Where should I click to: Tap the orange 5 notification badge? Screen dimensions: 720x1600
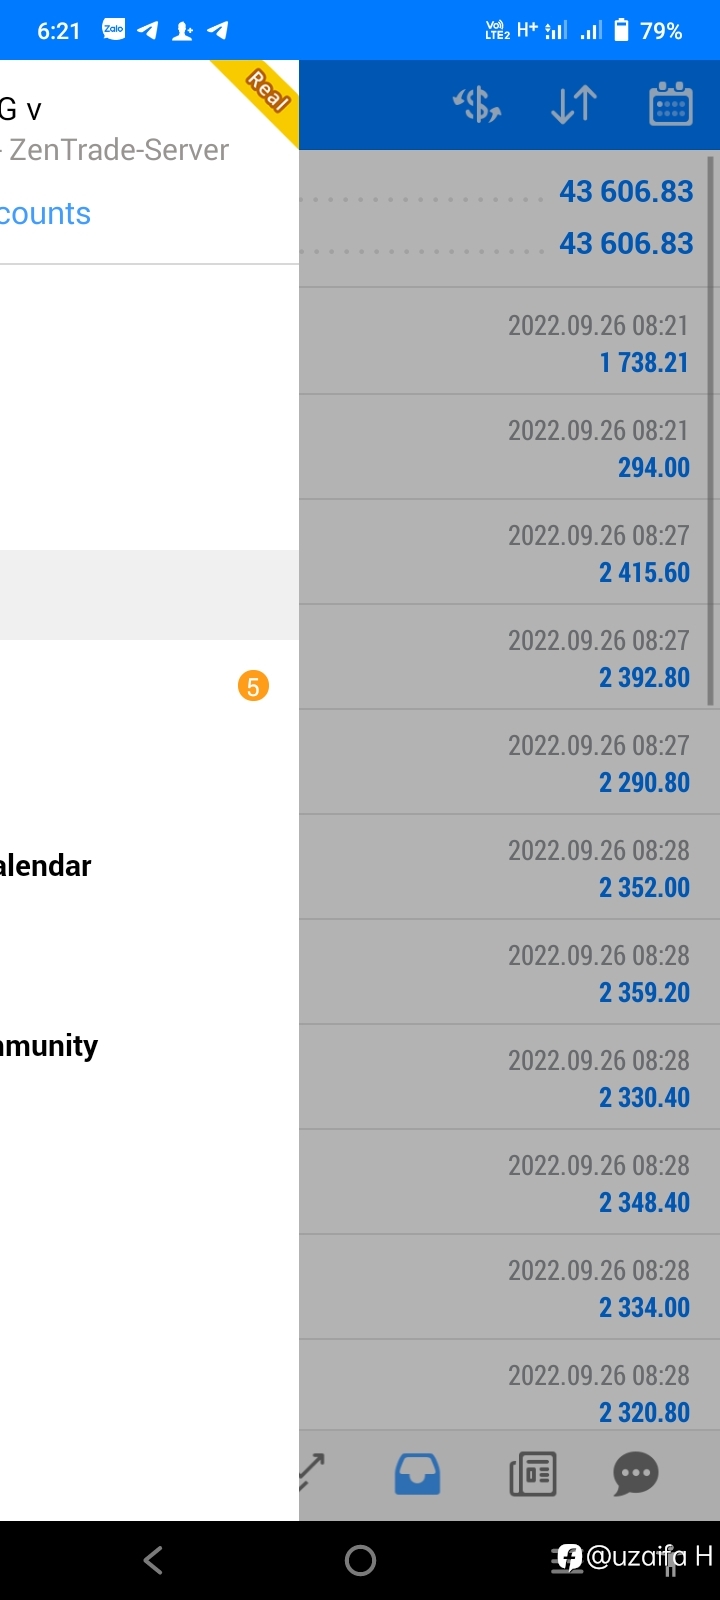click(x=253, y=686)
